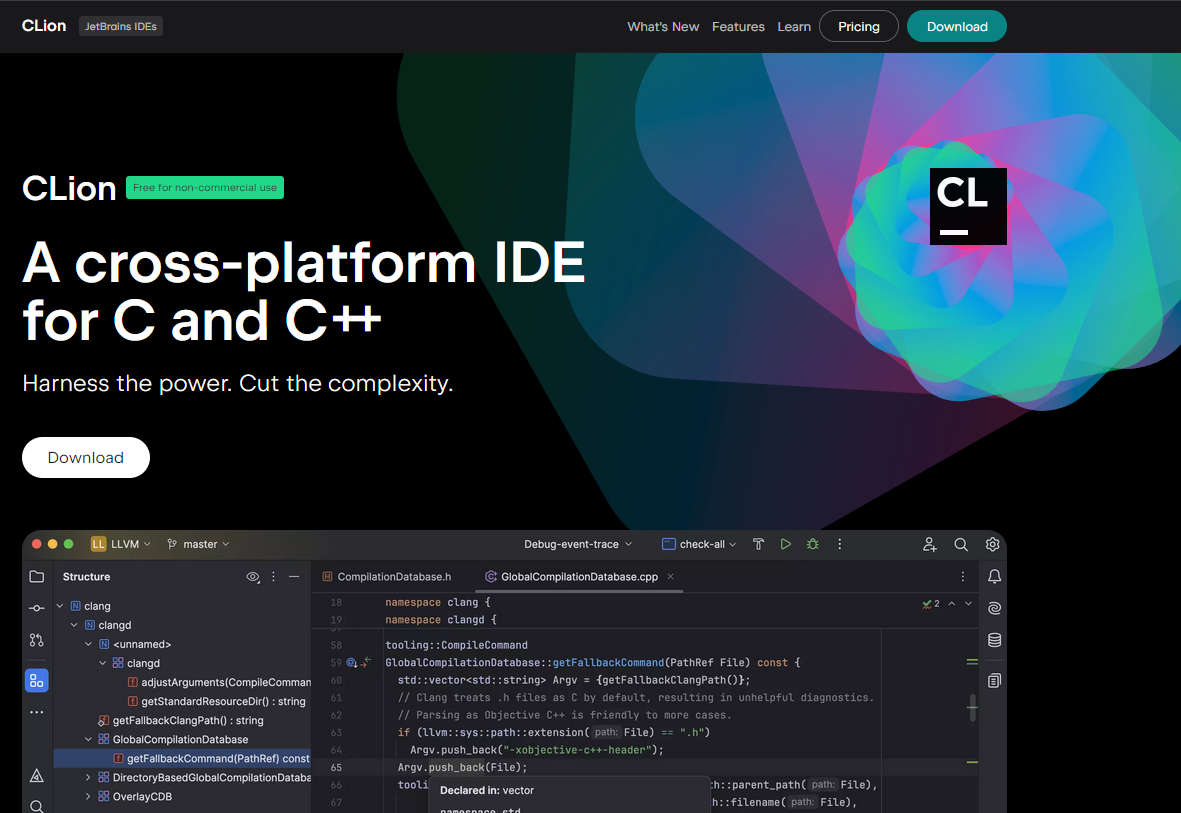Open the Pull Requests tool window icon
The width and height of the screenshot is (1181, 813).
pyautogui.click(x=36, y=640)
